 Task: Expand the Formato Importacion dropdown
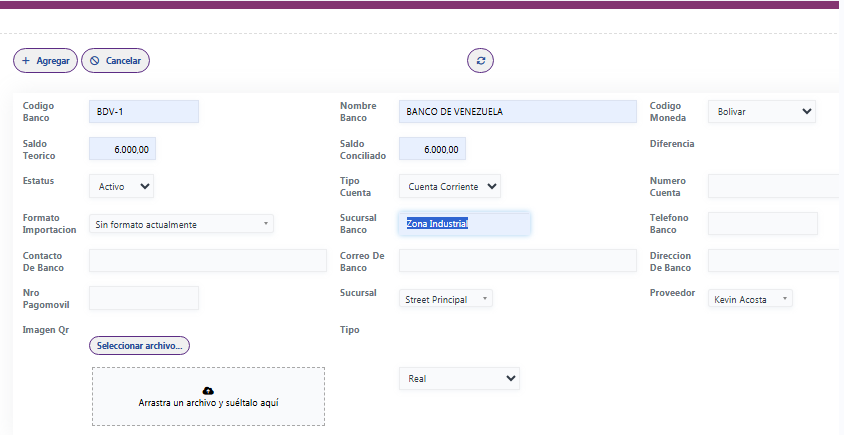tap(181, 224)
